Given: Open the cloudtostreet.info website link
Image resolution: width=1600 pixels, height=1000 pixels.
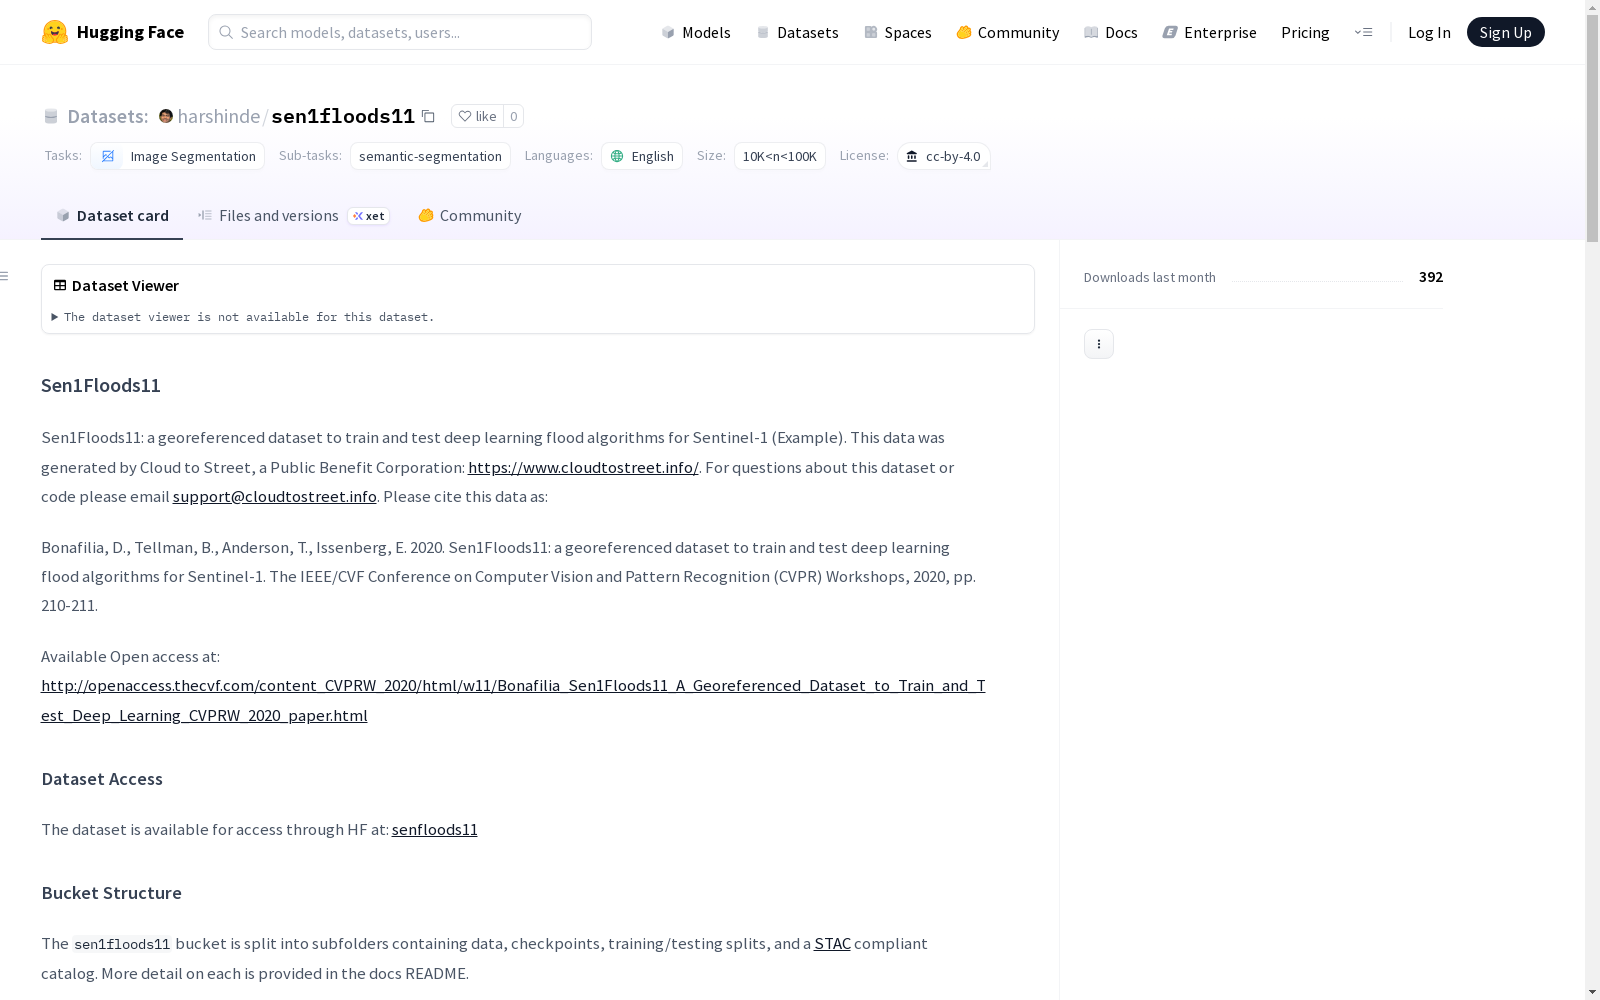Looking at the screenshot, I should [x=583, y=467].
